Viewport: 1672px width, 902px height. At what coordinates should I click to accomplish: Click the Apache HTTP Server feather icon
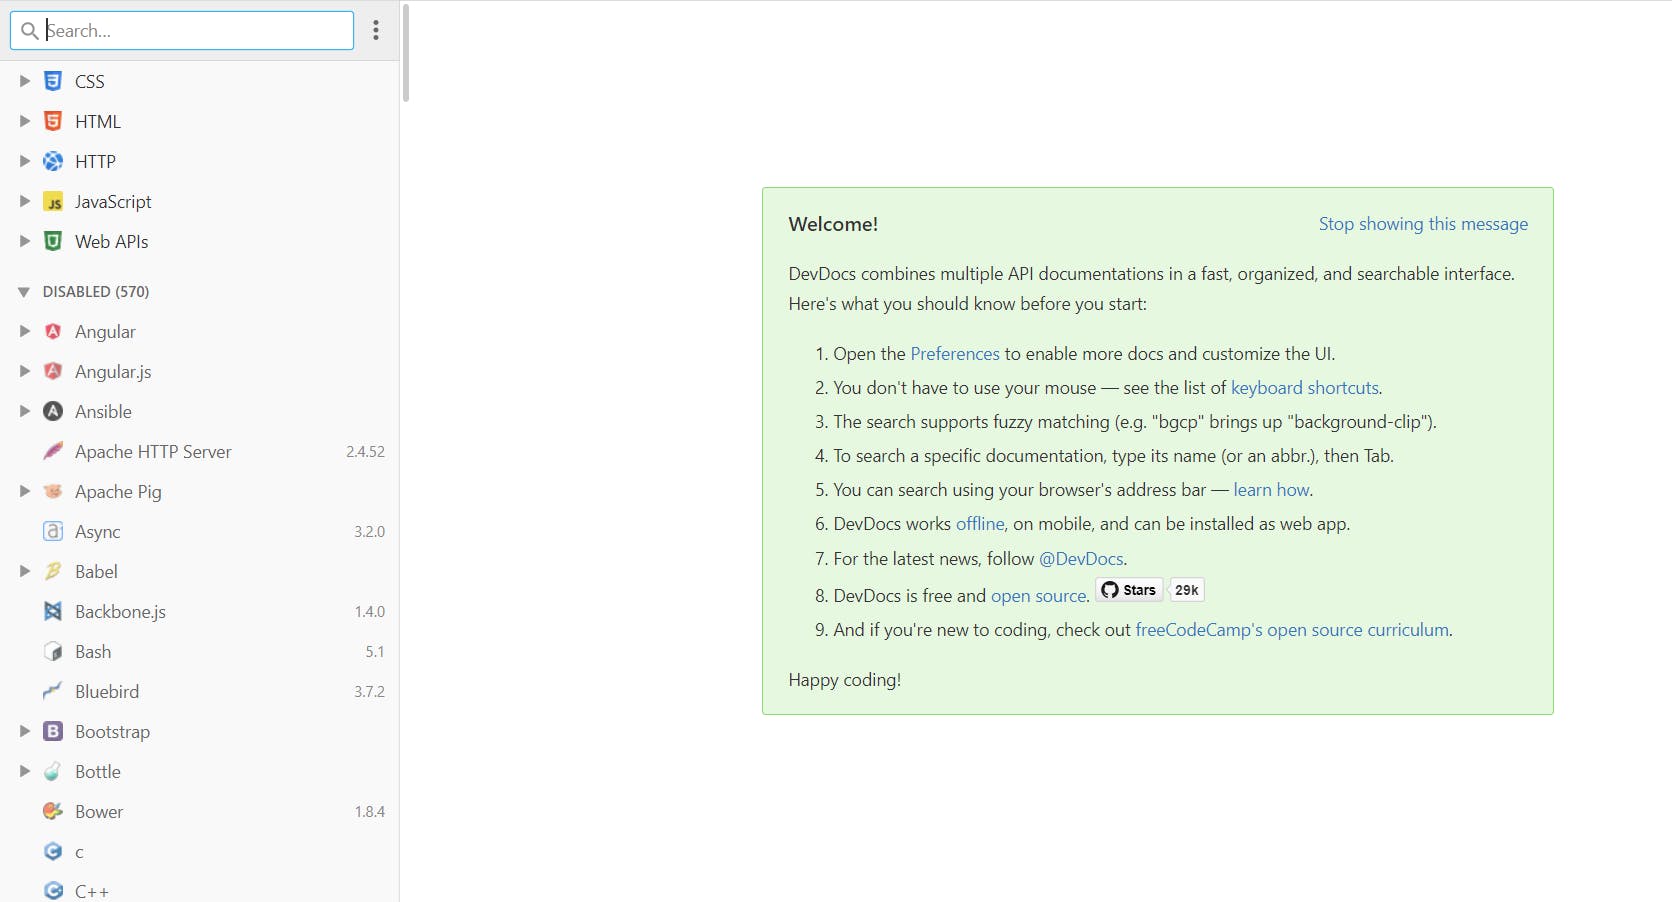click(53, 451)
